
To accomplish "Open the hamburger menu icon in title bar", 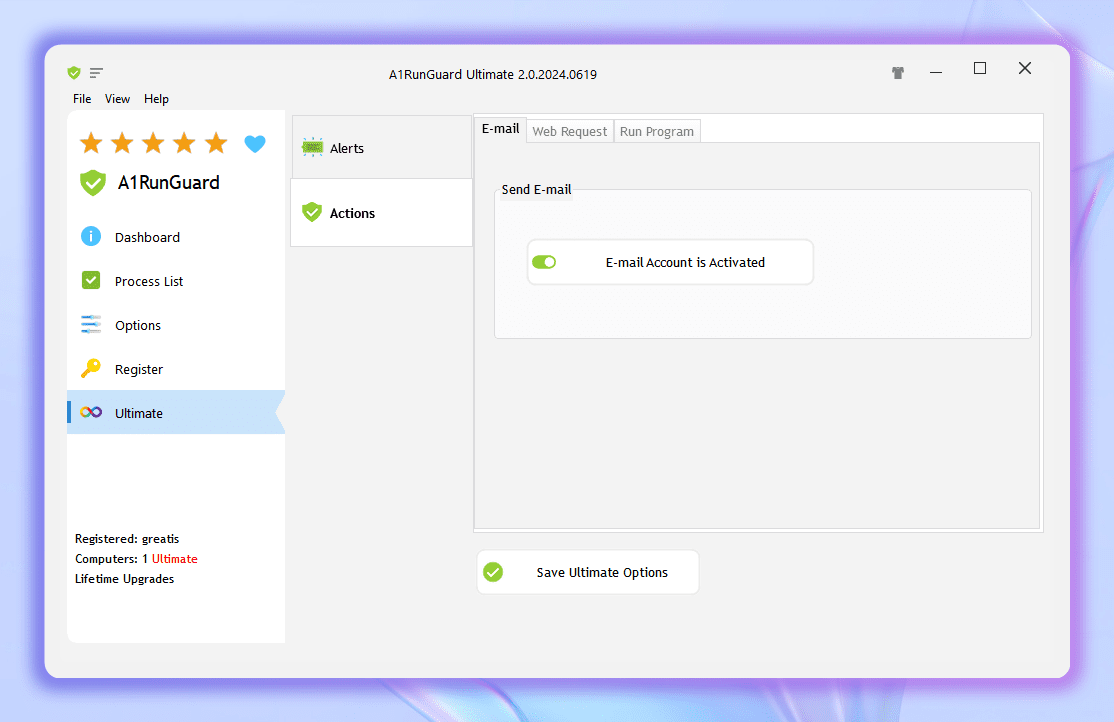I will point(96,73).
